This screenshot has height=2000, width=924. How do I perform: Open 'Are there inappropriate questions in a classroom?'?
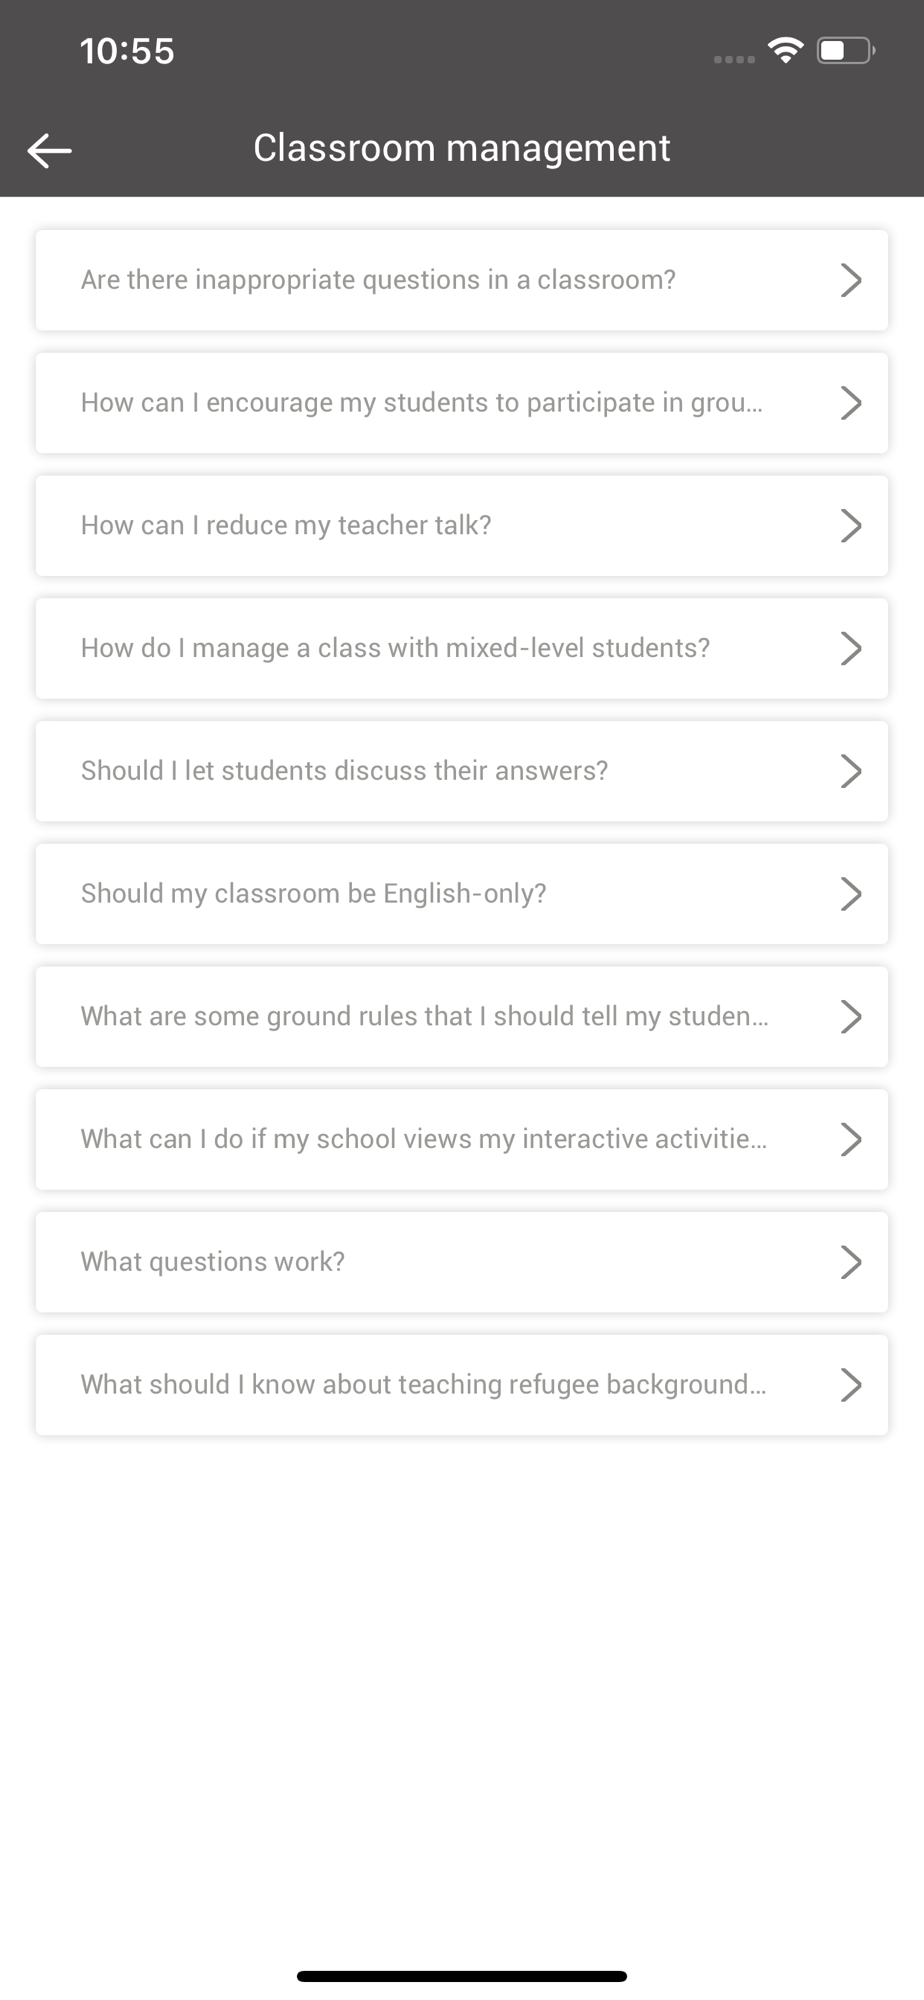coord(462,280)
